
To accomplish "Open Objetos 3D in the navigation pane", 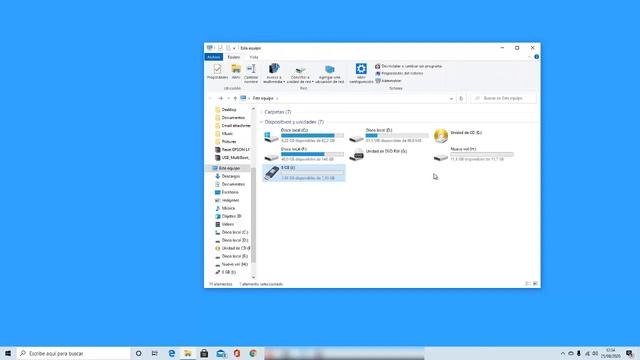I will pyautogui.click(x=228, y=216).
